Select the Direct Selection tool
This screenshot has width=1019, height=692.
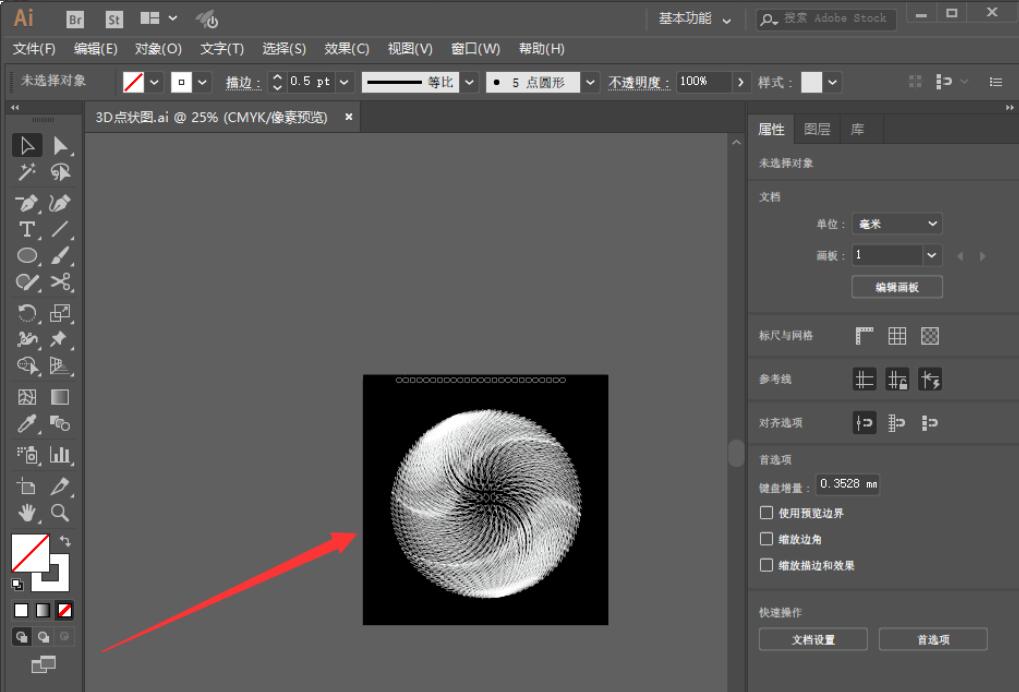pos(60,146)
